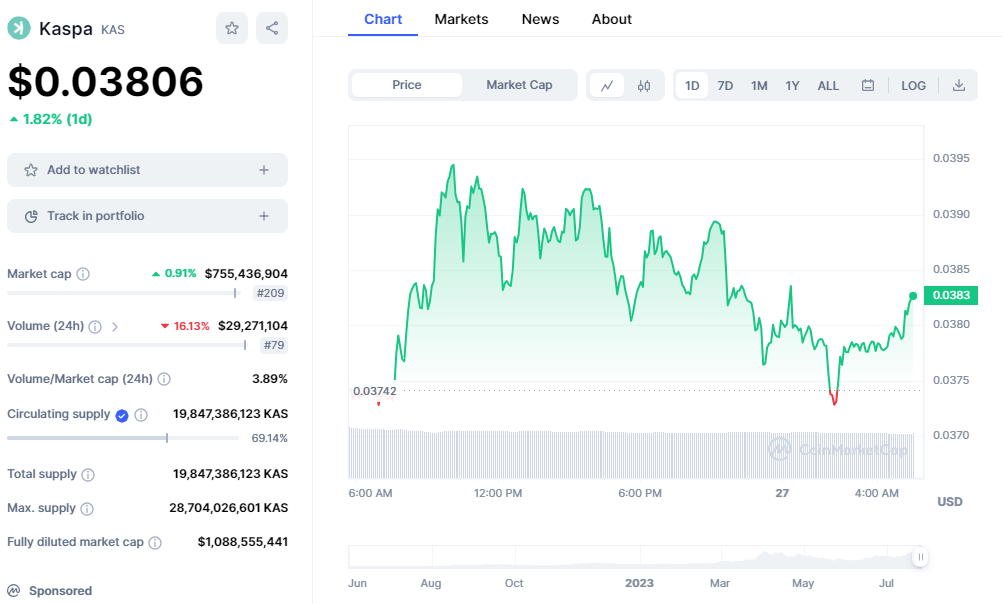
Task: Click the $1,088,555,441 fully diluted value
Action: 243,542
